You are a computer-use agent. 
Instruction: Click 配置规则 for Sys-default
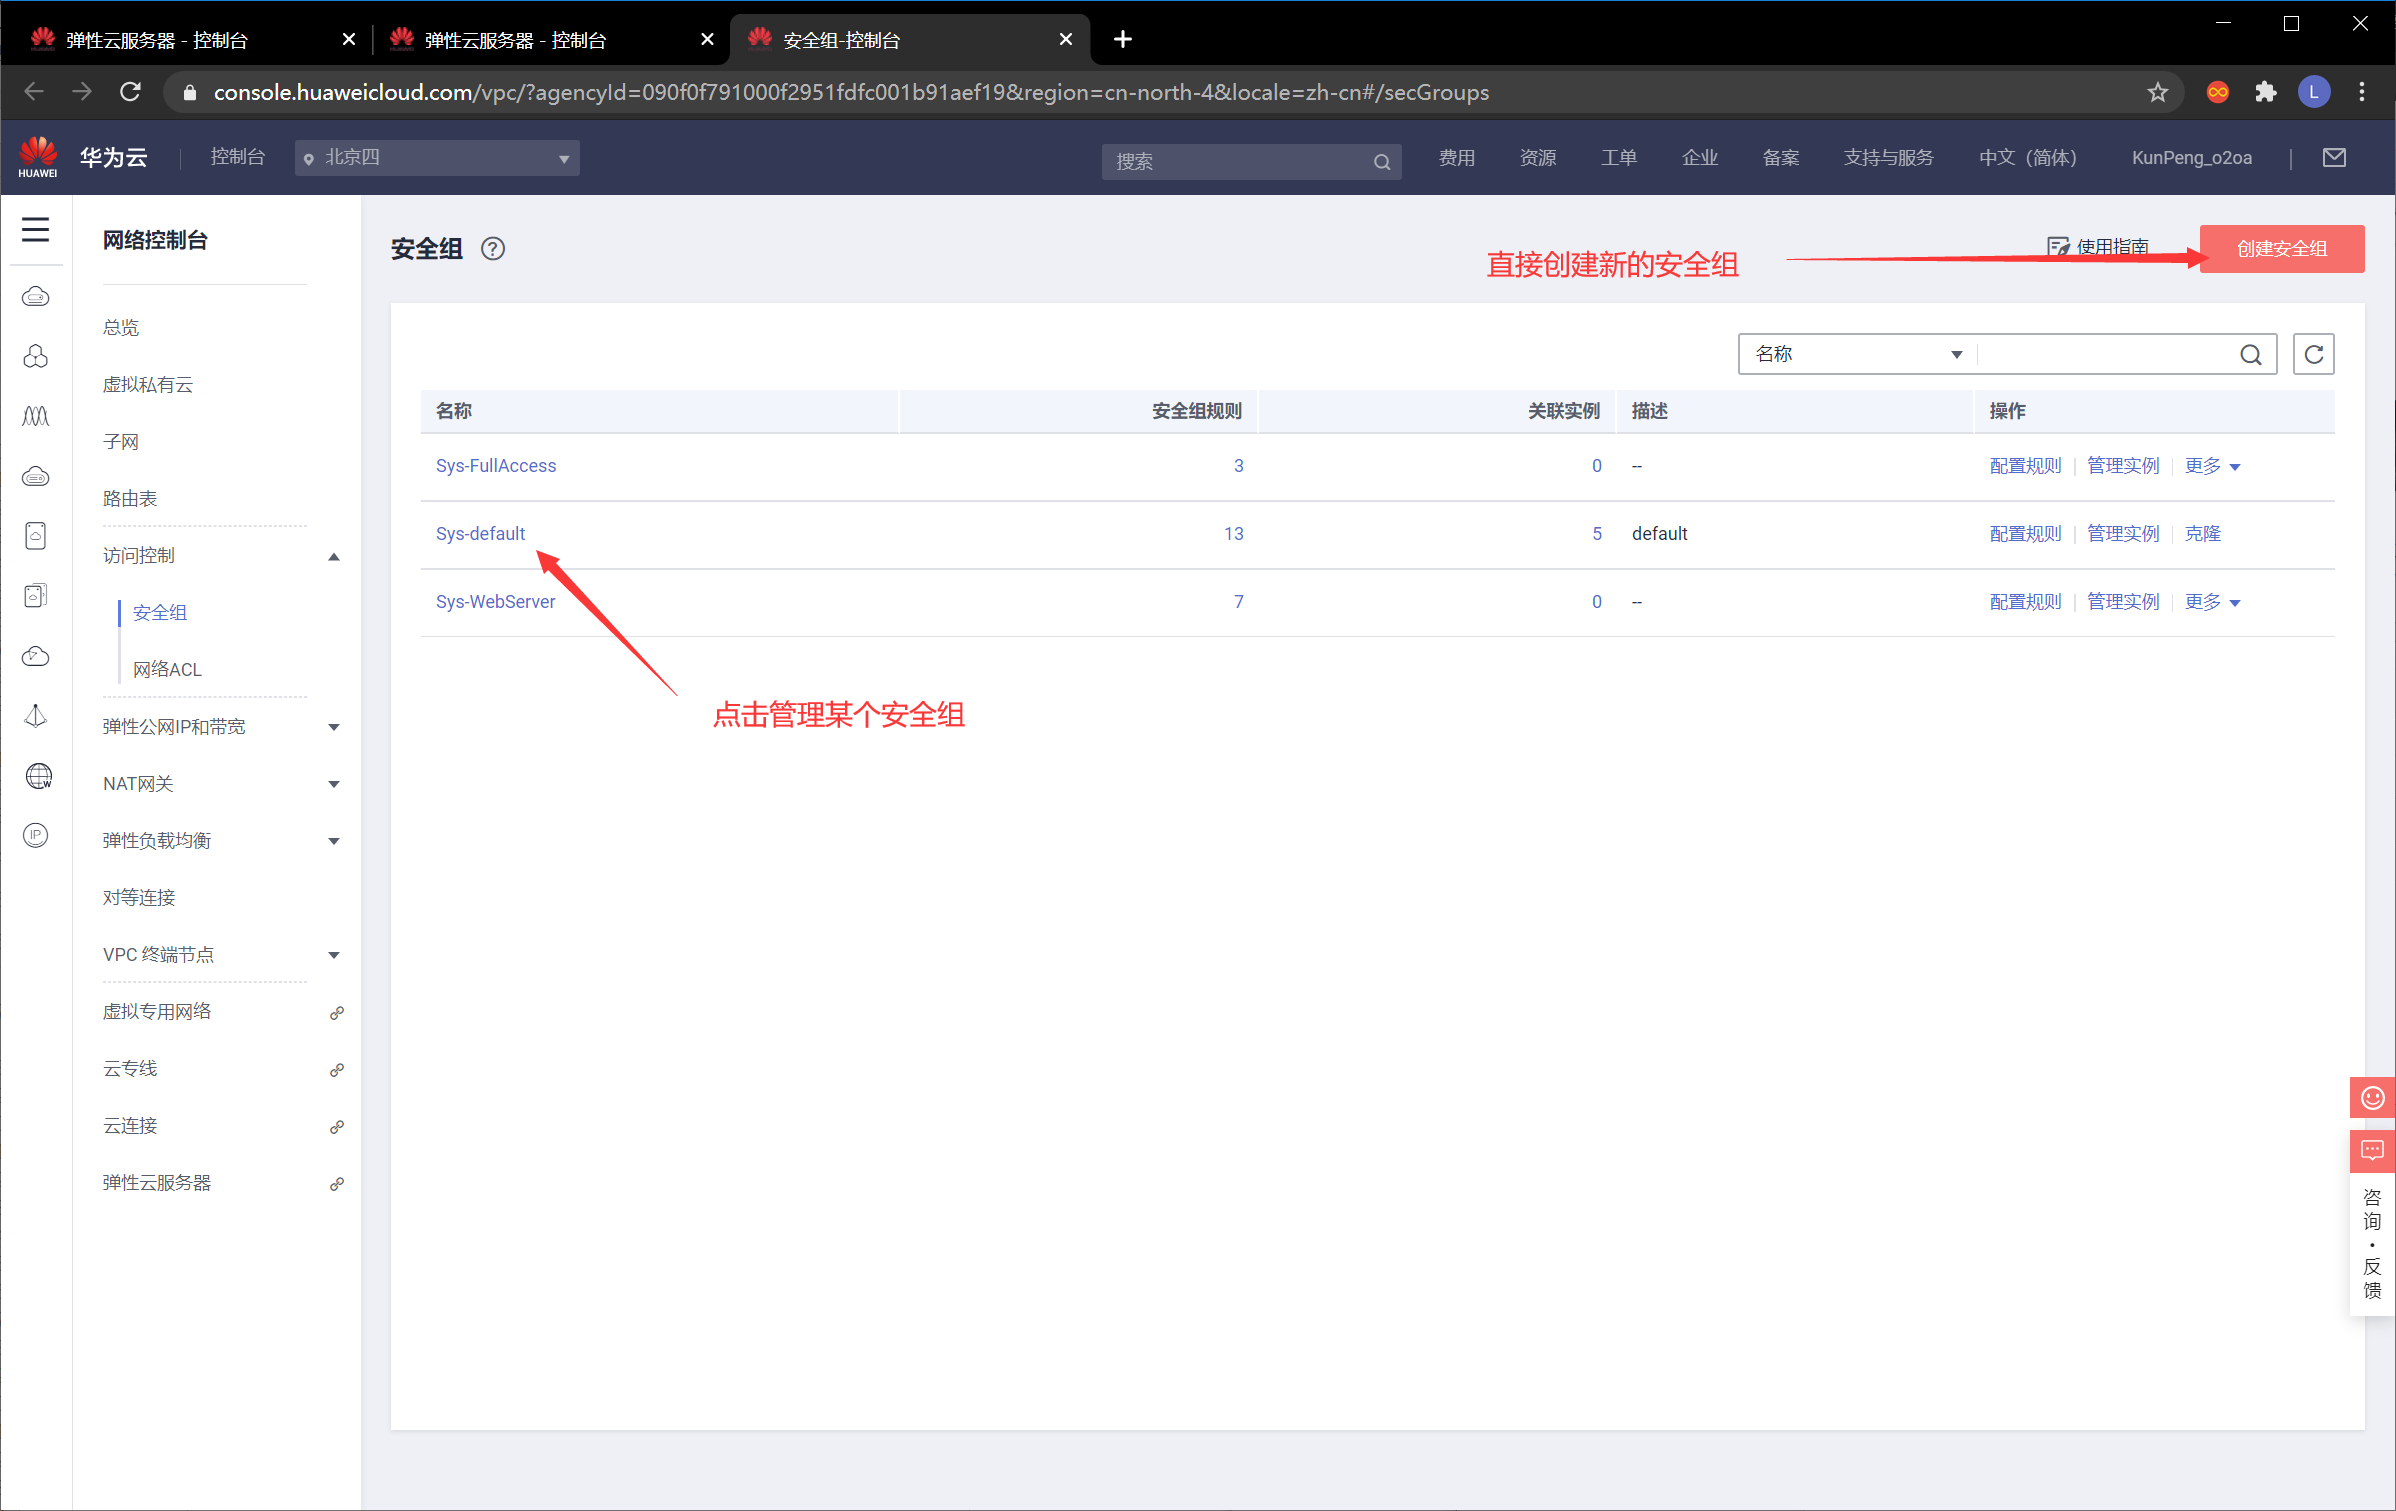tap(2025, 534)
